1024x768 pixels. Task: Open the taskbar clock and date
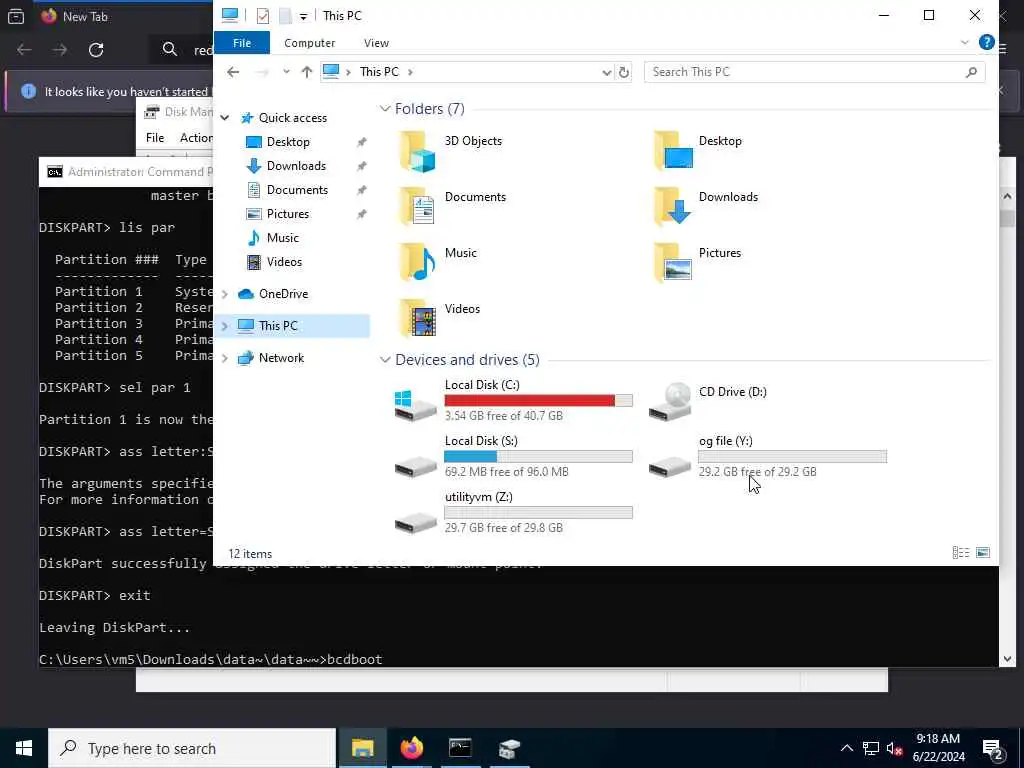point(938,748)
